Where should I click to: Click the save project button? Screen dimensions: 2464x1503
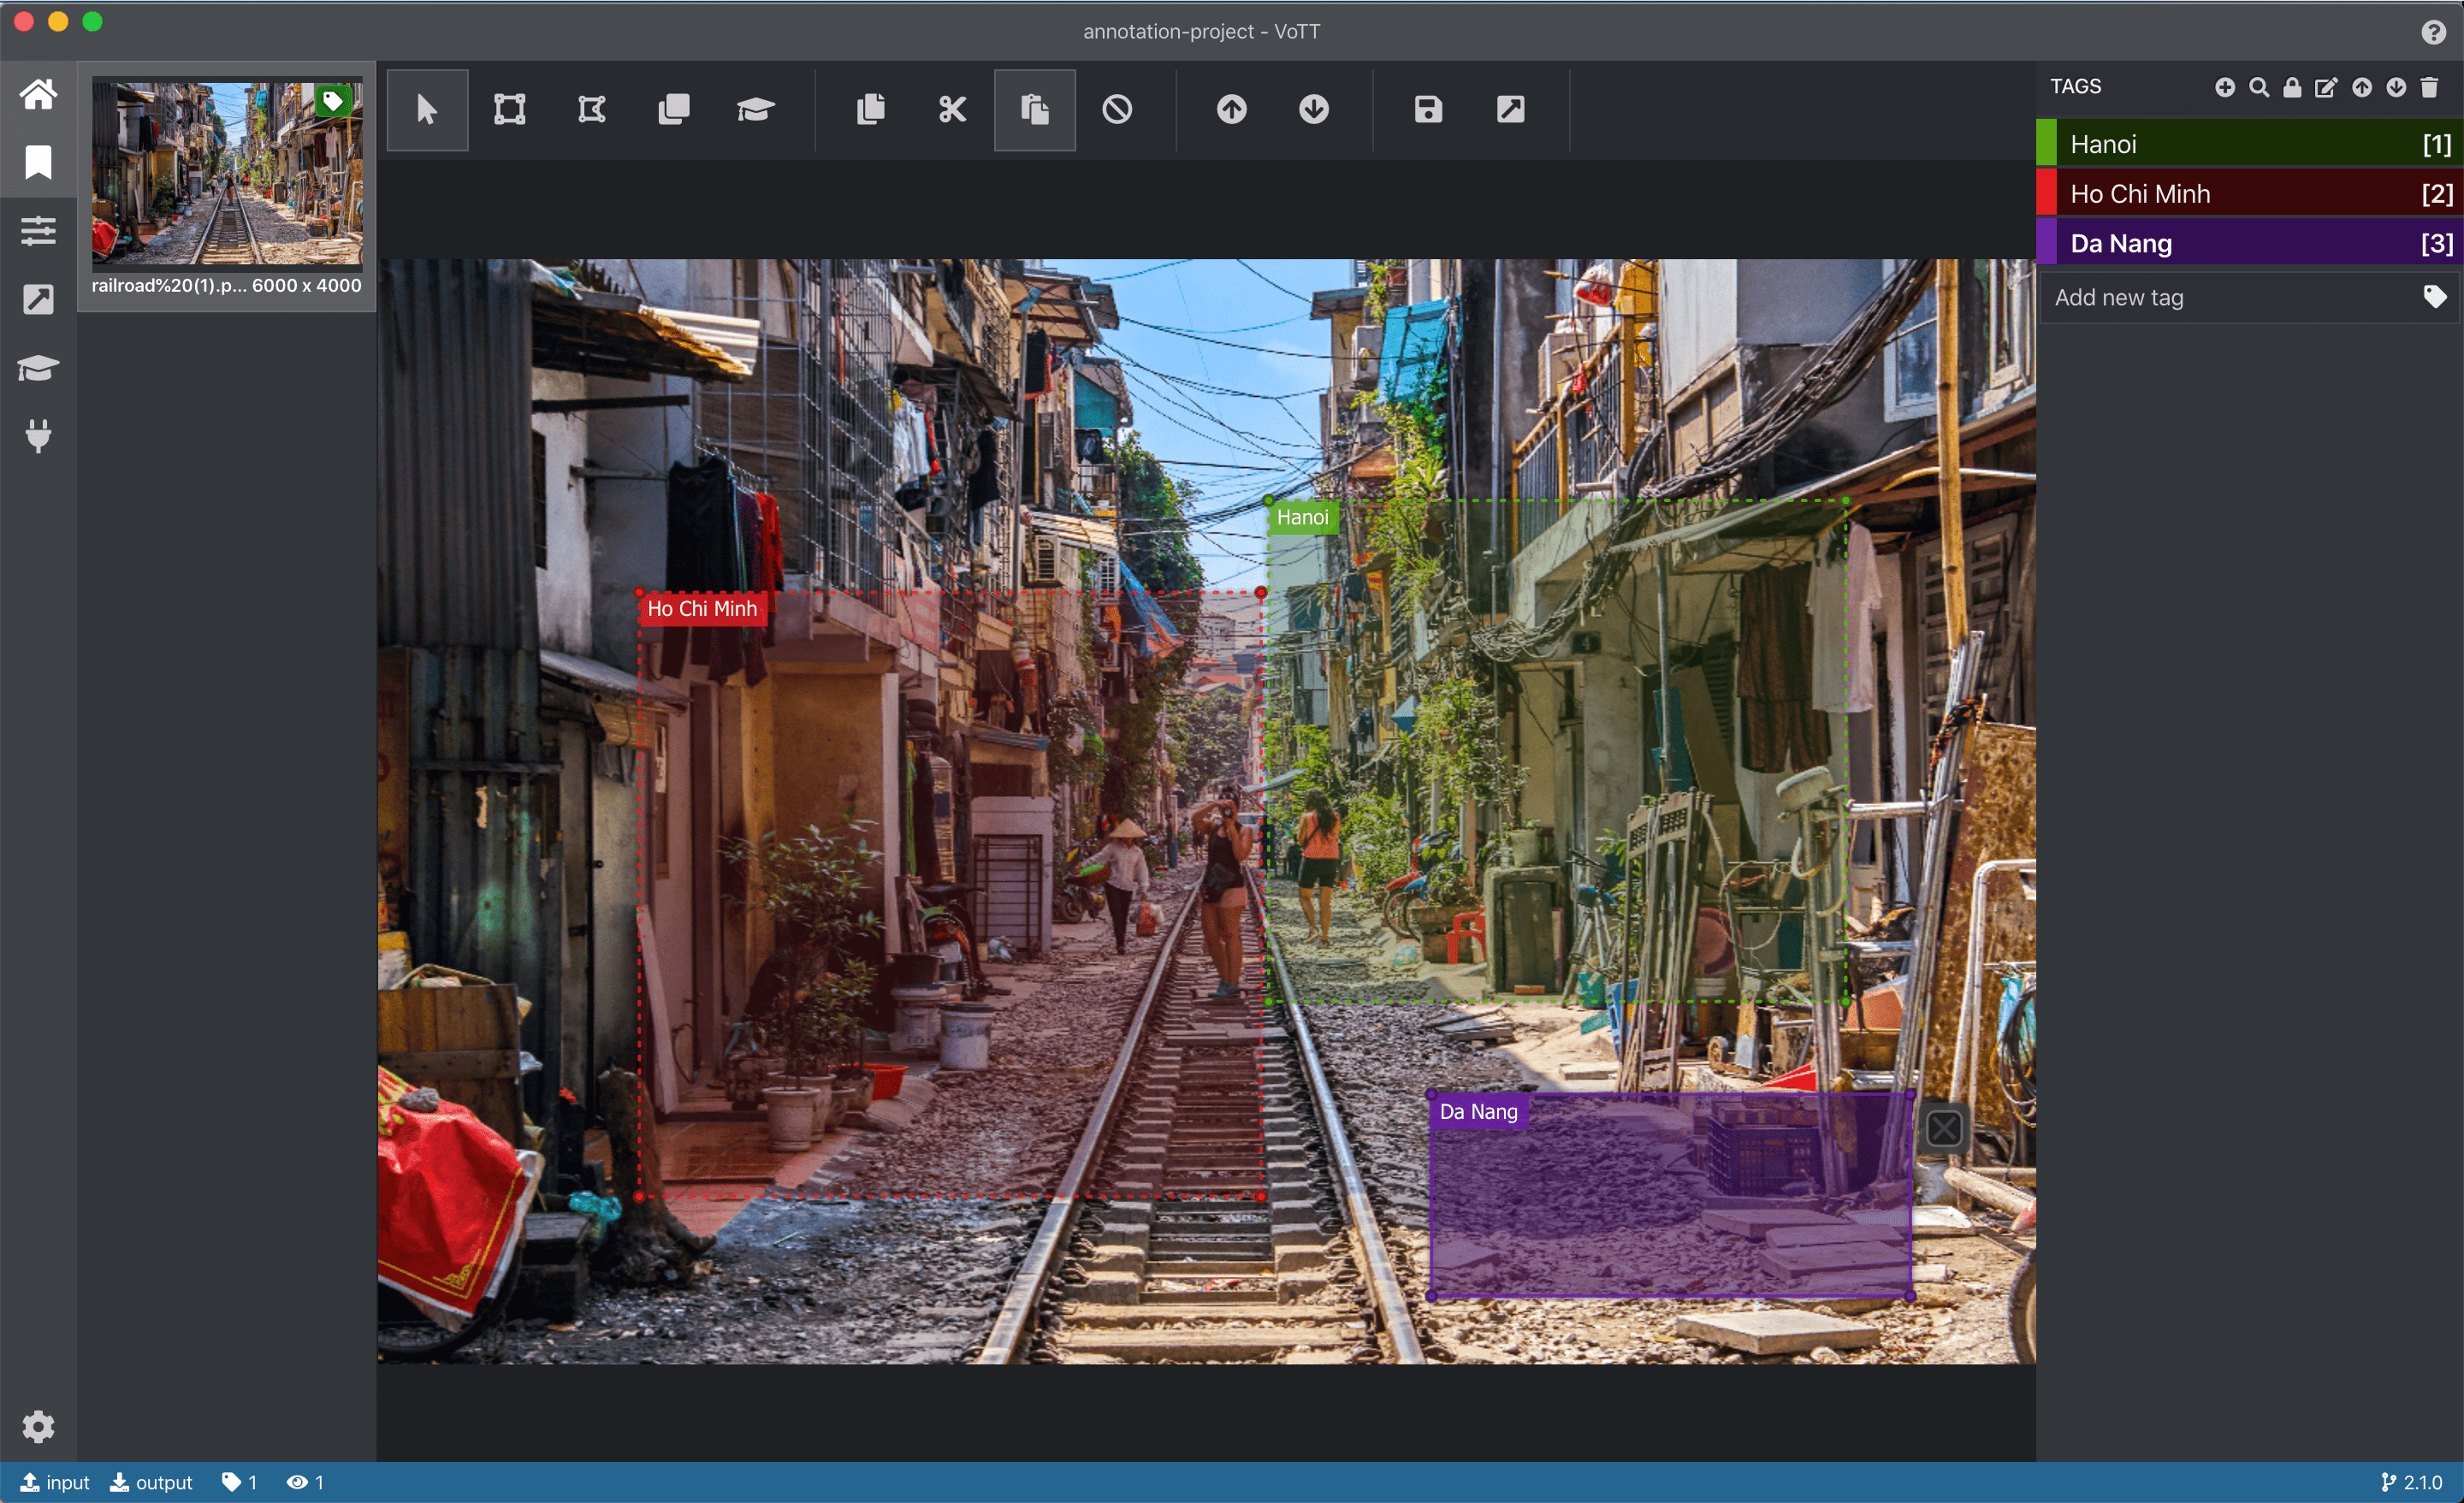point(1429,109)
